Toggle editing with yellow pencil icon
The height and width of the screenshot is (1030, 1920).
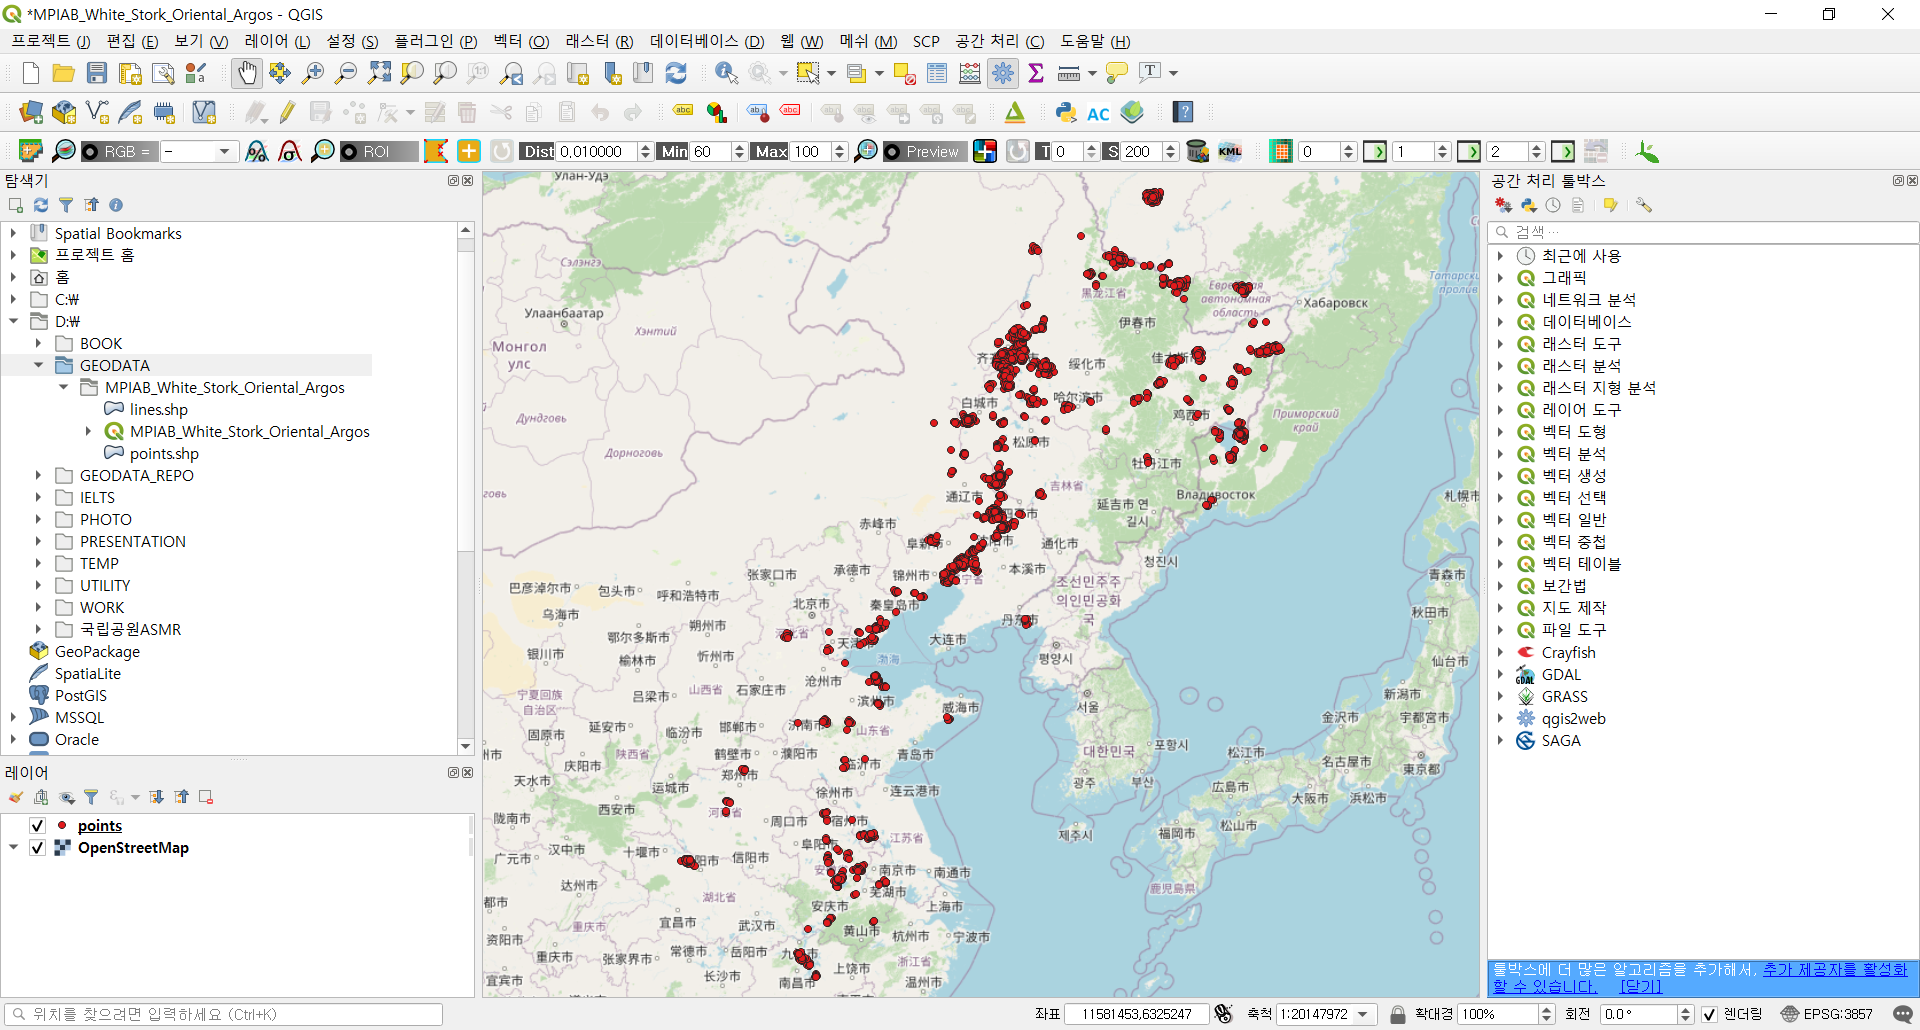click(x=287, y=112)
